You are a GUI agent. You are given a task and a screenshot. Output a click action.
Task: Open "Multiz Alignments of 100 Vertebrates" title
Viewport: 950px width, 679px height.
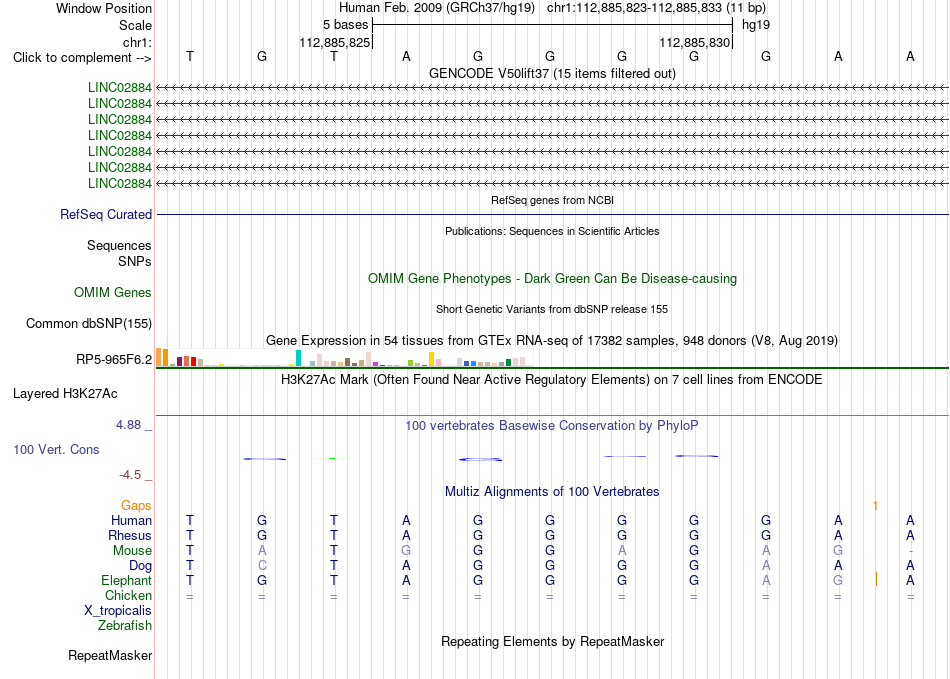click(552, 492)
